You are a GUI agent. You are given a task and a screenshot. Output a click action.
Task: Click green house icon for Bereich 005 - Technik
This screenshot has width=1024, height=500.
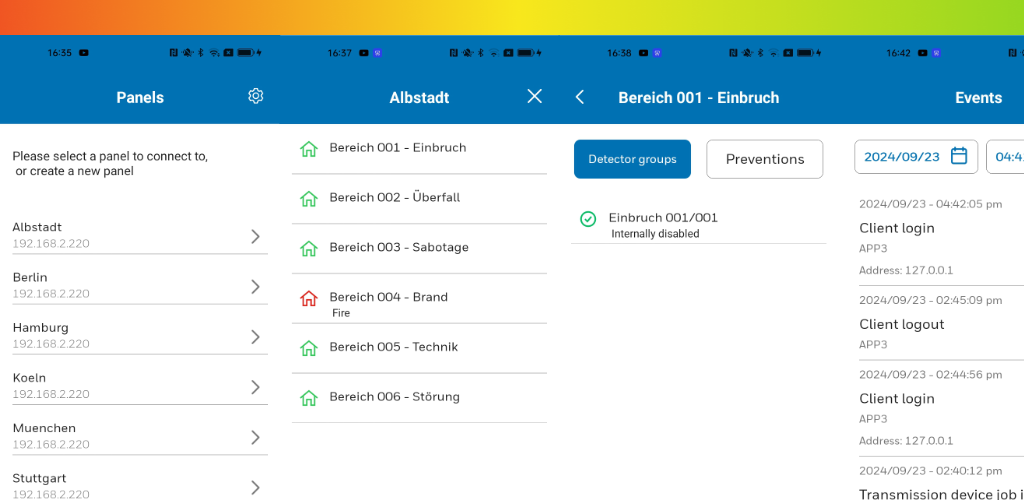coord(308,348)
